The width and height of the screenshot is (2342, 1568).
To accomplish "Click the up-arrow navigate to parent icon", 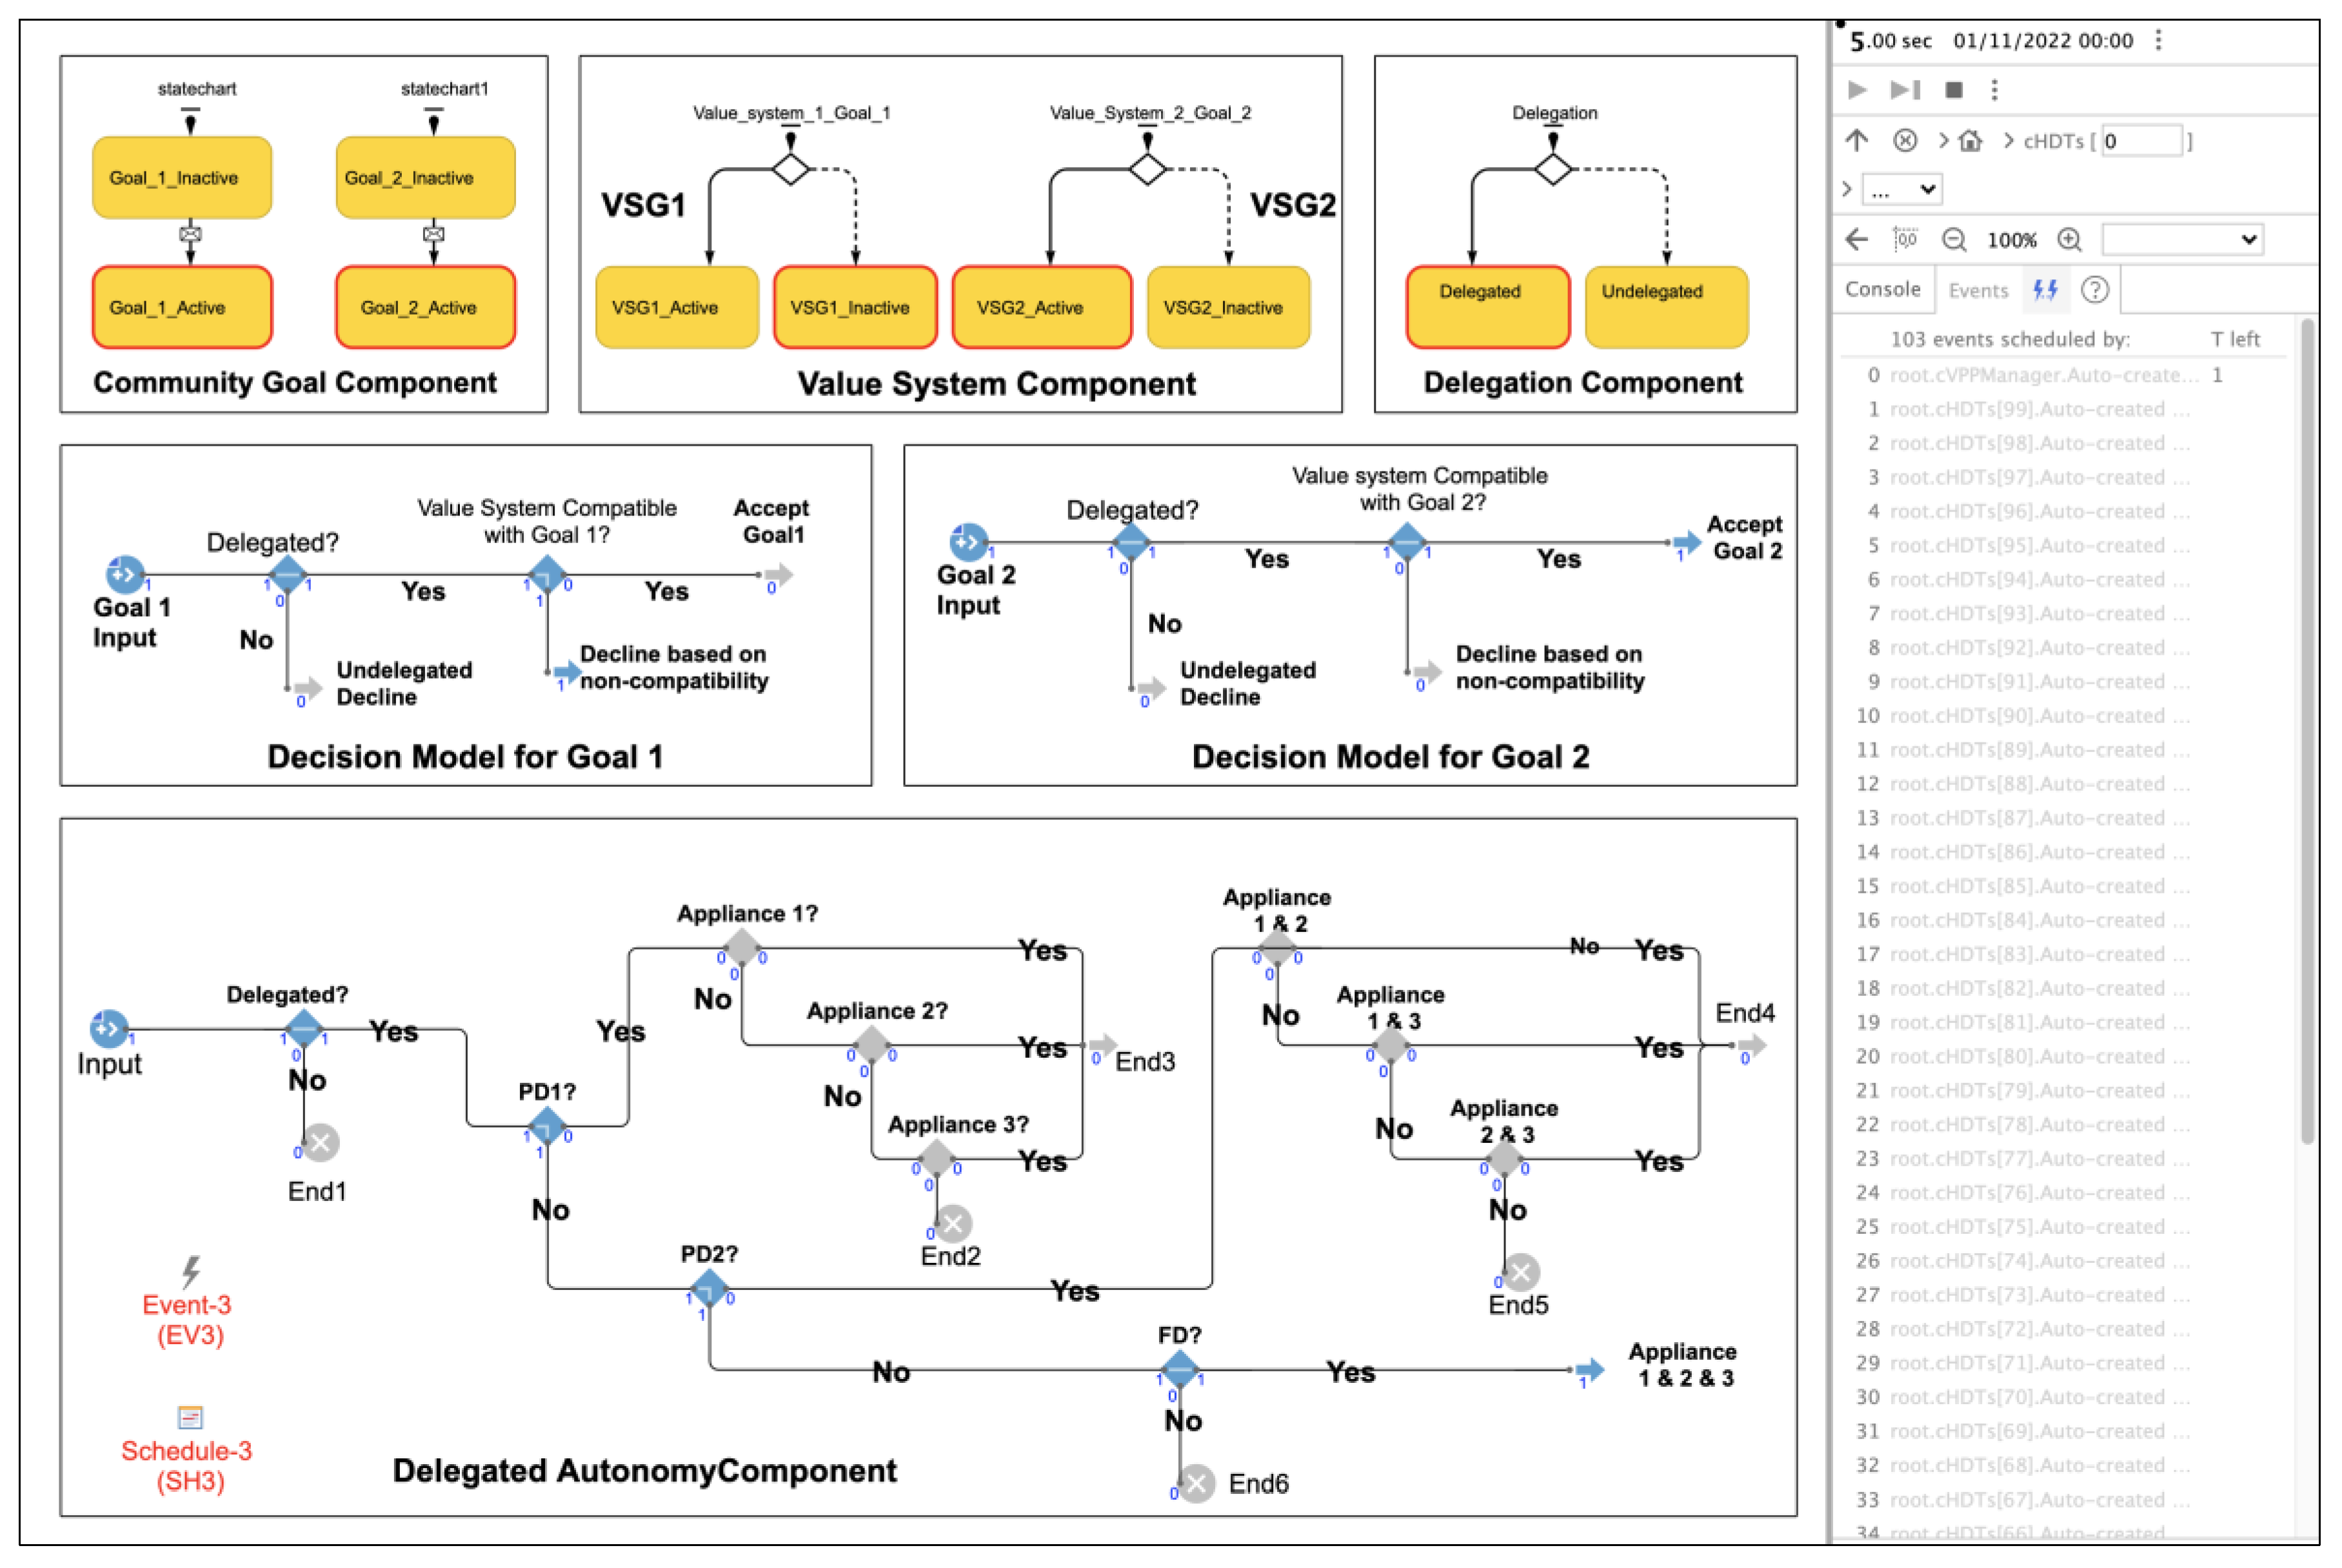I will coord(1857,141).
